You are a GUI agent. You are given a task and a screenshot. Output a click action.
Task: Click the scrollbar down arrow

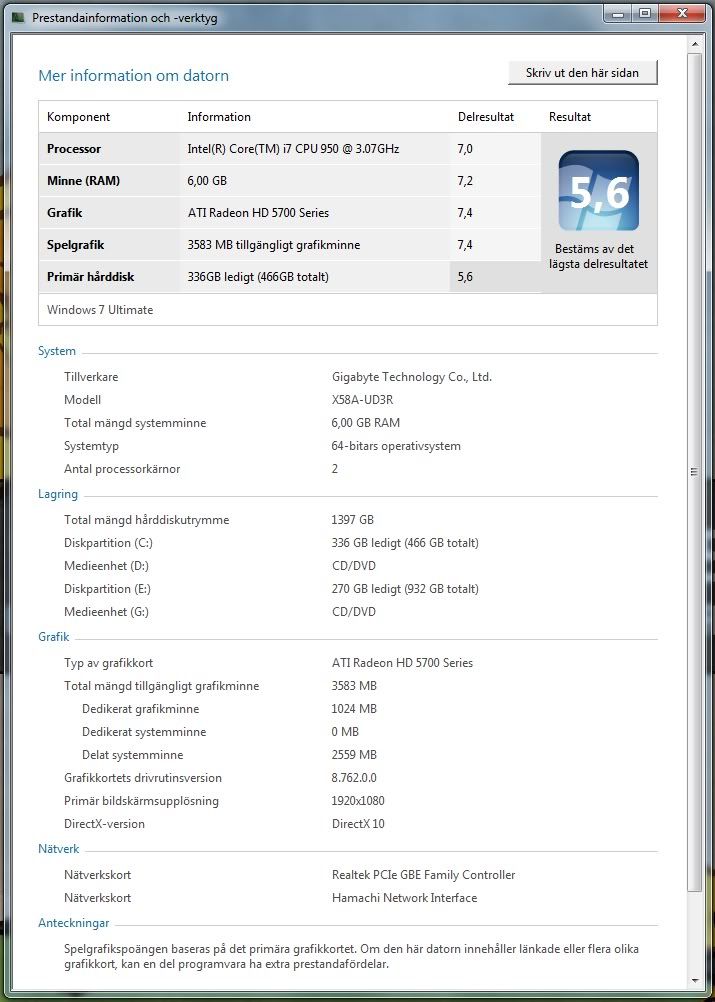(695, 981)
